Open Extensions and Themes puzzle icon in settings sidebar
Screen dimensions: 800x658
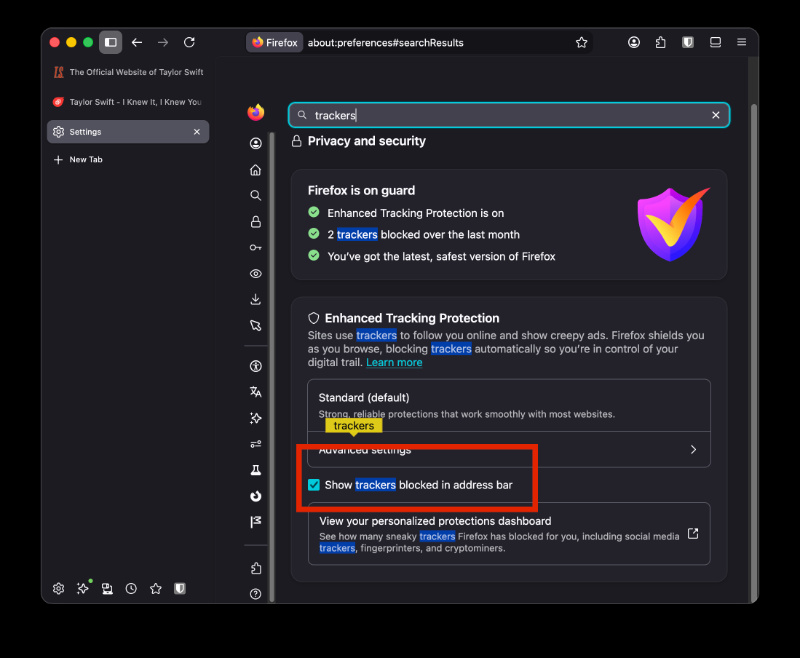pyautogui.click(x=256, y=568)
